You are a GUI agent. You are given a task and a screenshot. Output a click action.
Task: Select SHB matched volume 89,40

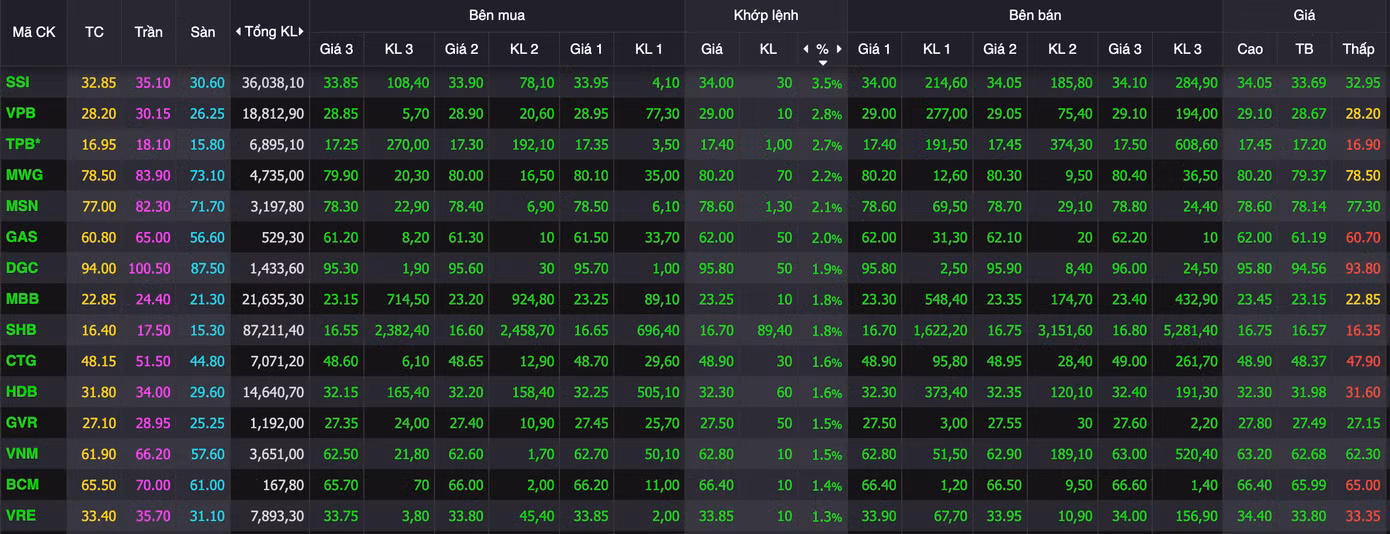pyautogui.click(x=775, y=331)
